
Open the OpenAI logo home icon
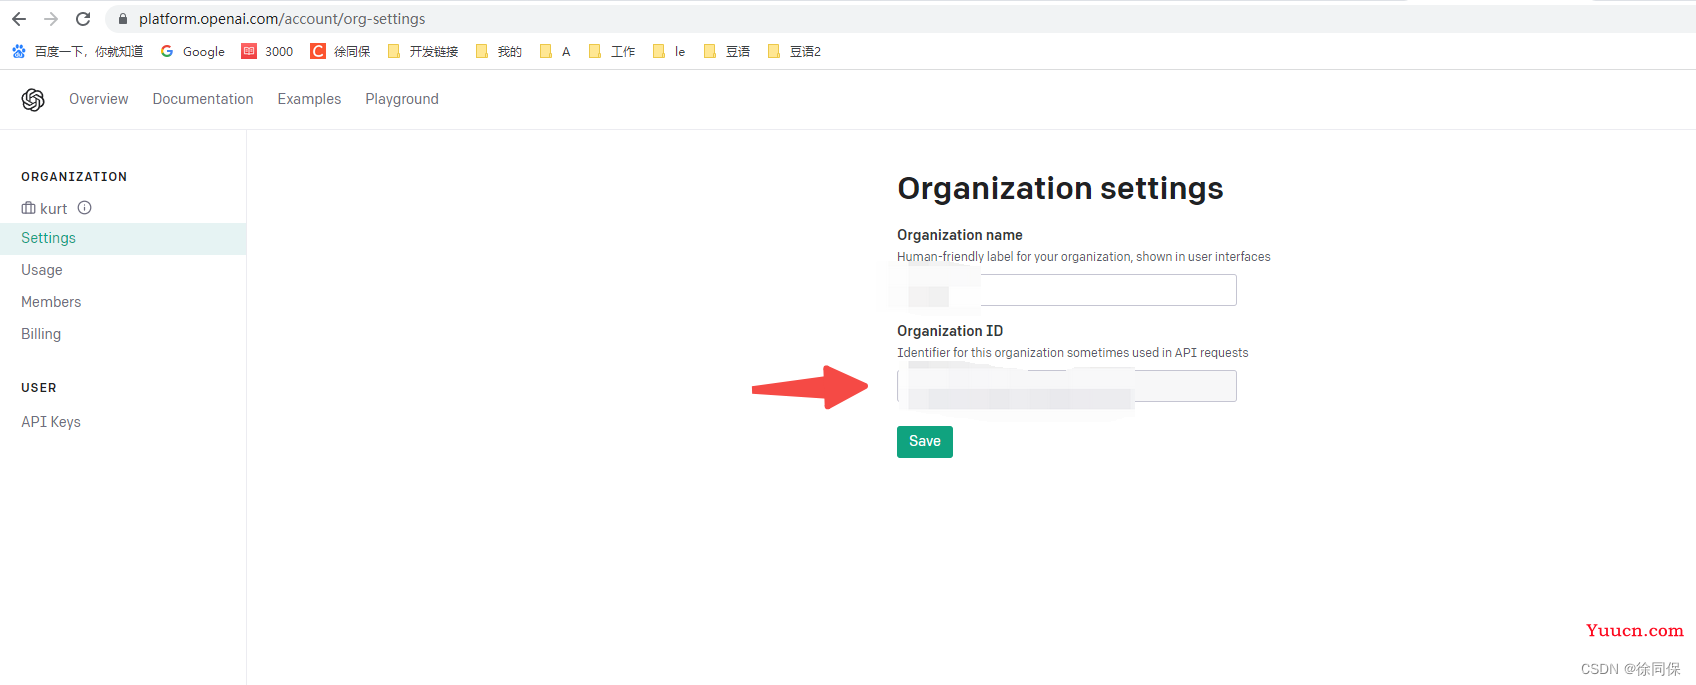click(x=33, y=99)
